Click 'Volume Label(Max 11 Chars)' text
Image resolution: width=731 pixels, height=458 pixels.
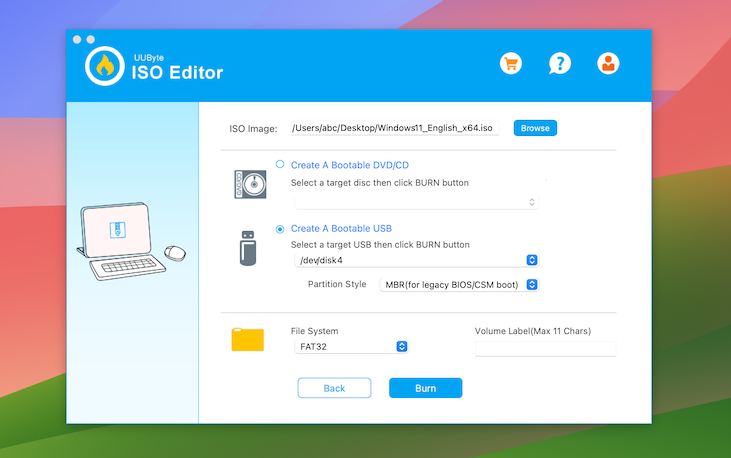533,331
